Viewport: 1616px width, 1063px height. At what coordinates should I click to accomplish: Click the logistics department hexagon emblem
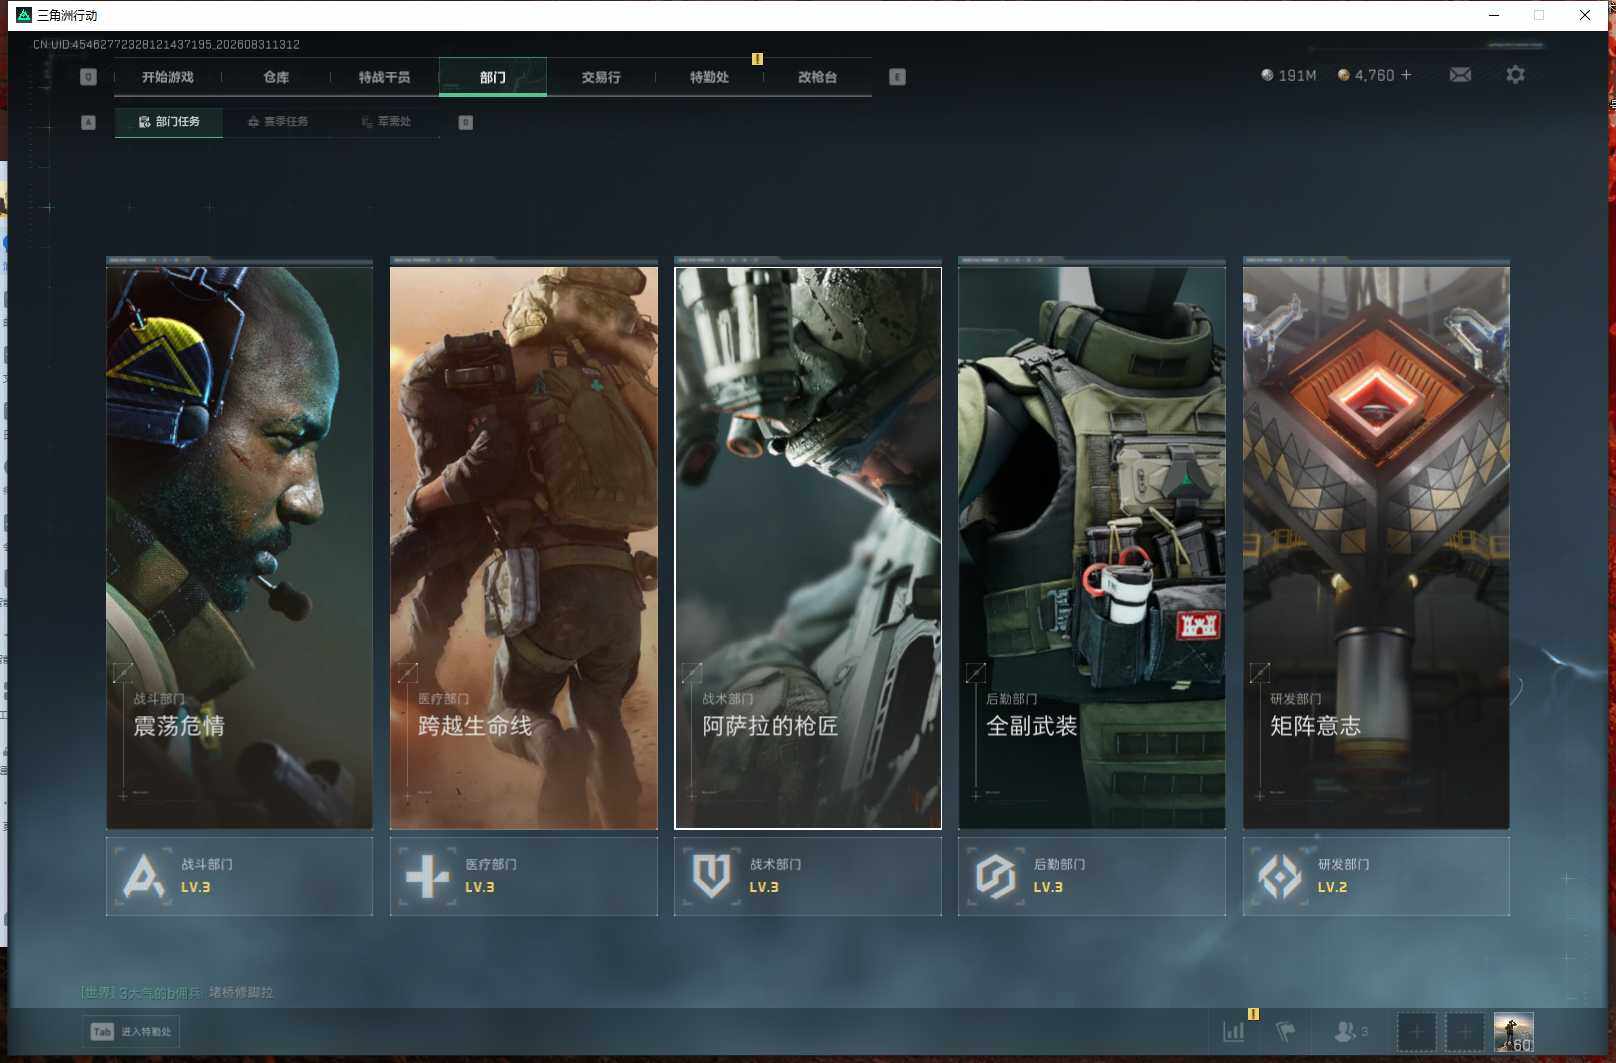tap(996, 876)
